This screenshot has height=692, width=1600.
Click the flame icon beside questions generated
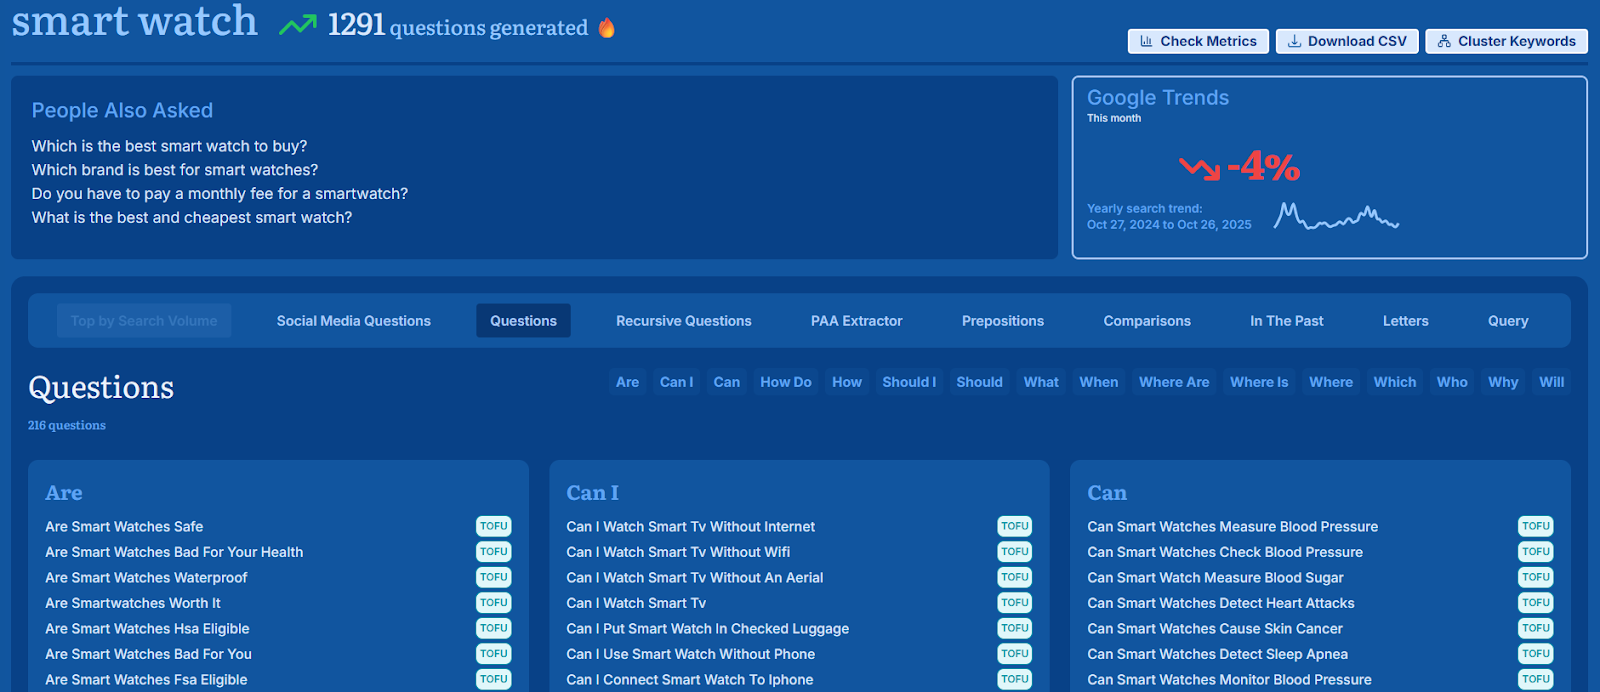pyautogui.click(x=606, y=28)
